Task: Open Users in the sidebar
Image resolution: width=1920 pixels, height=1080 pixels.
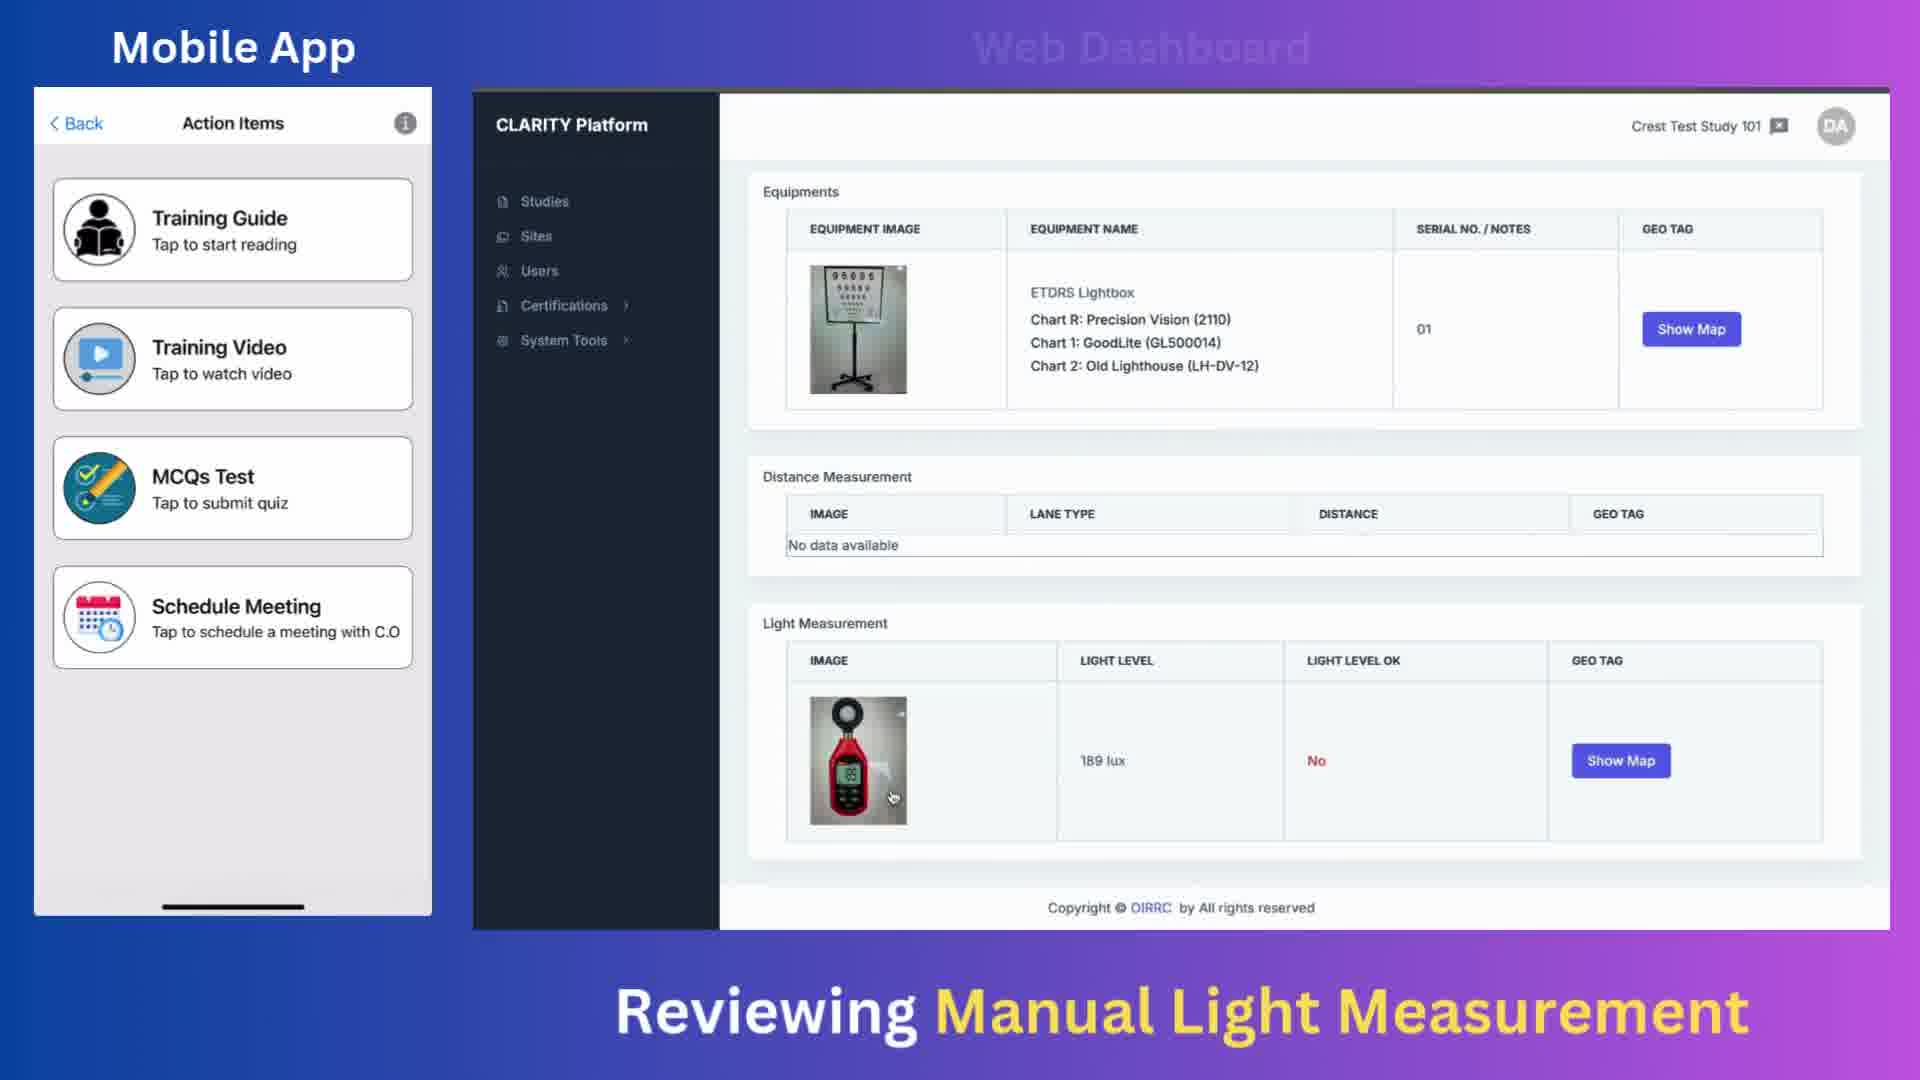Action: 539,271
